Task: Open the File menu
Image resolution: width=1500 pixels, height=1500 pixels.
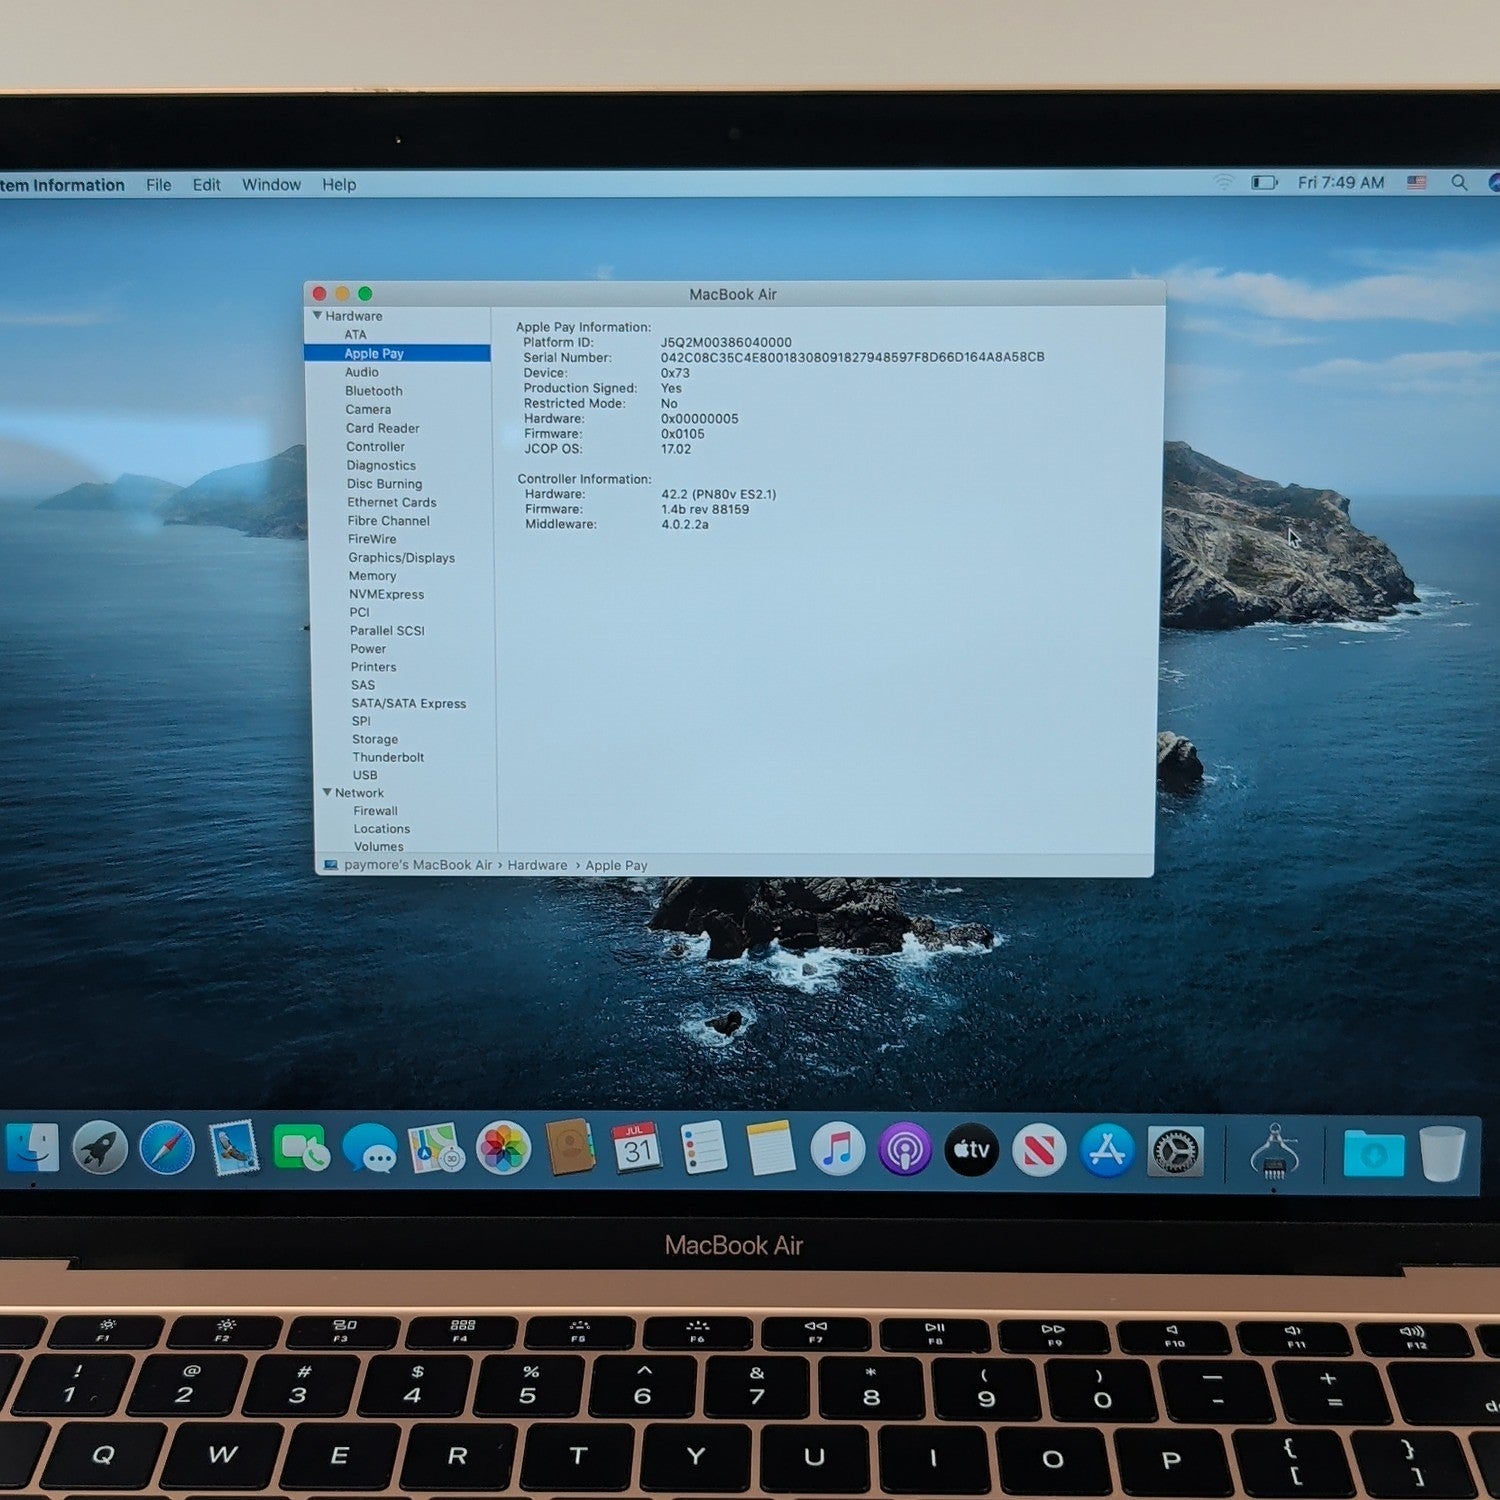Action: point(158,185)
